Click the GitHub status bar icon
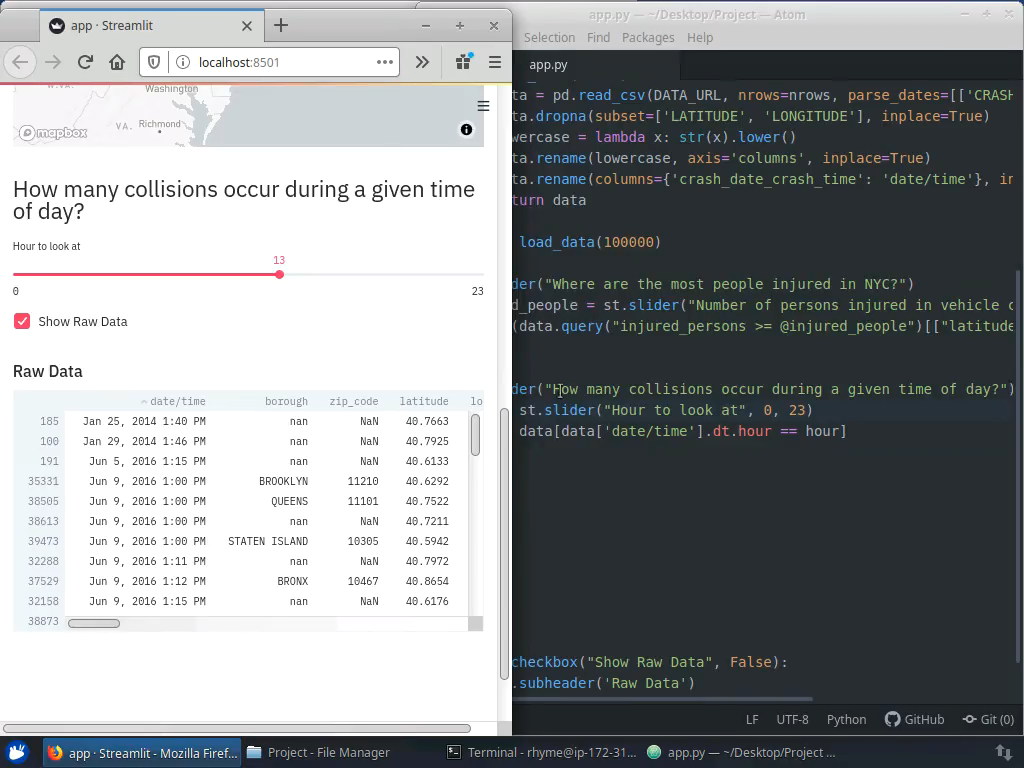The height and width of the screenshot is (768, 1024). click(914, 719)
